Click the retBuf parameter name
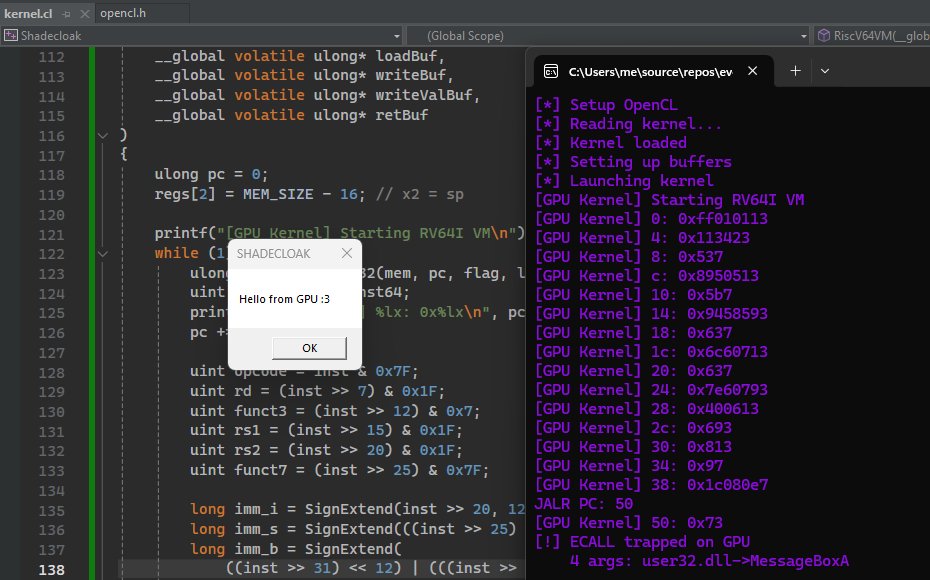Viewport: 930px width, 580px height. (402, 115)
